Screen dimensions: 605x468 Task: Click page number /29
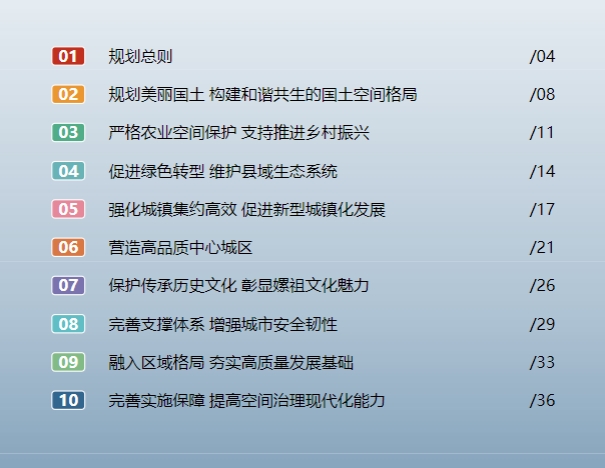point(542,324)
